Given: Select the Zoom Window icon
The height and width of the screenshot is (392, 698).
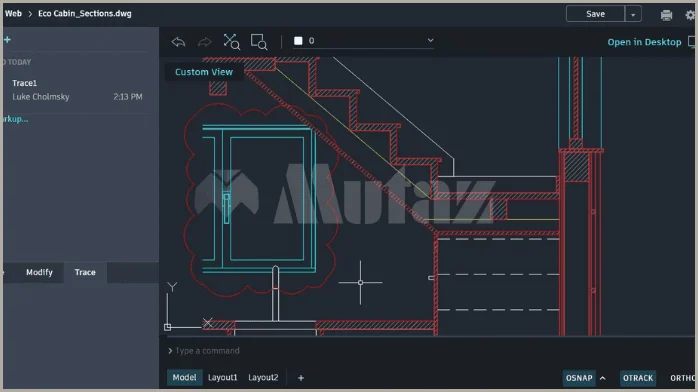Looking at the screenshot, I should [259, 42].
